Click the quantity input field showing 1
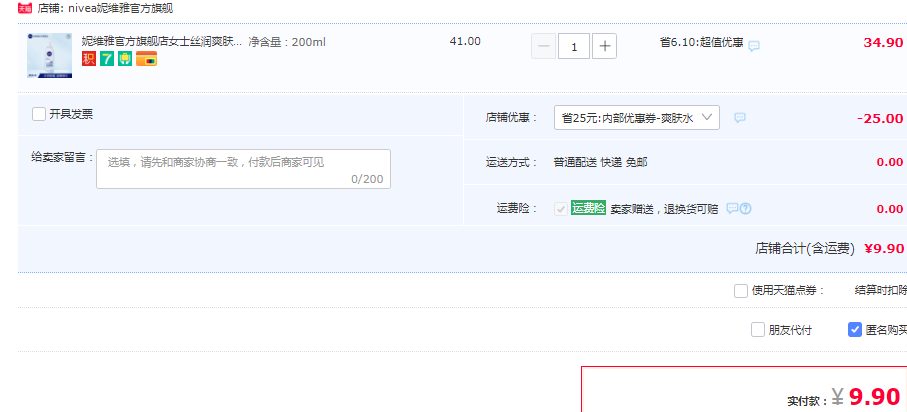The width and height of the screenshot is (907, 412). pos(574,46)
